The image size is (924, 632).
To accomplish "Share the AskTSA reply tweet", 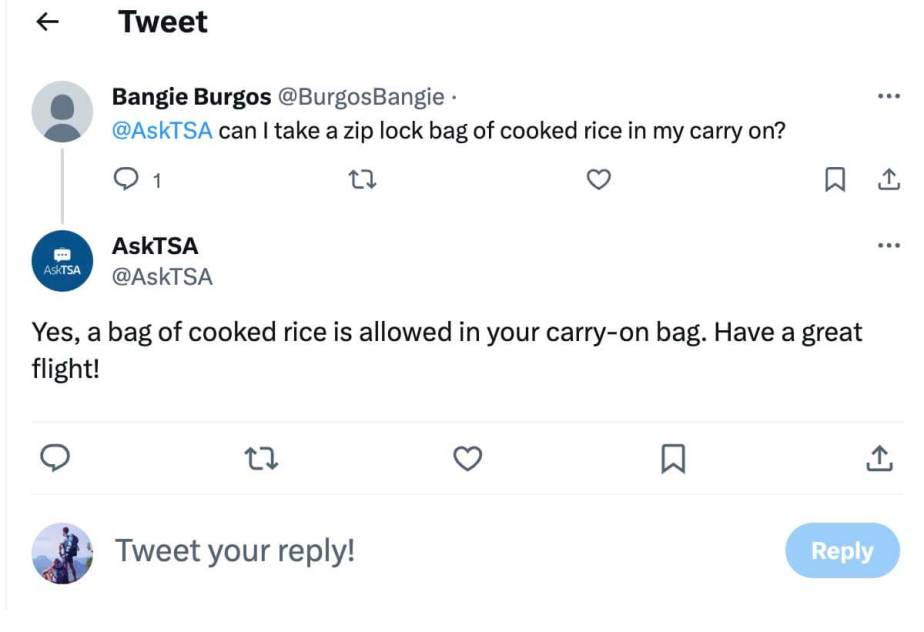I will [x=880, y=459].
